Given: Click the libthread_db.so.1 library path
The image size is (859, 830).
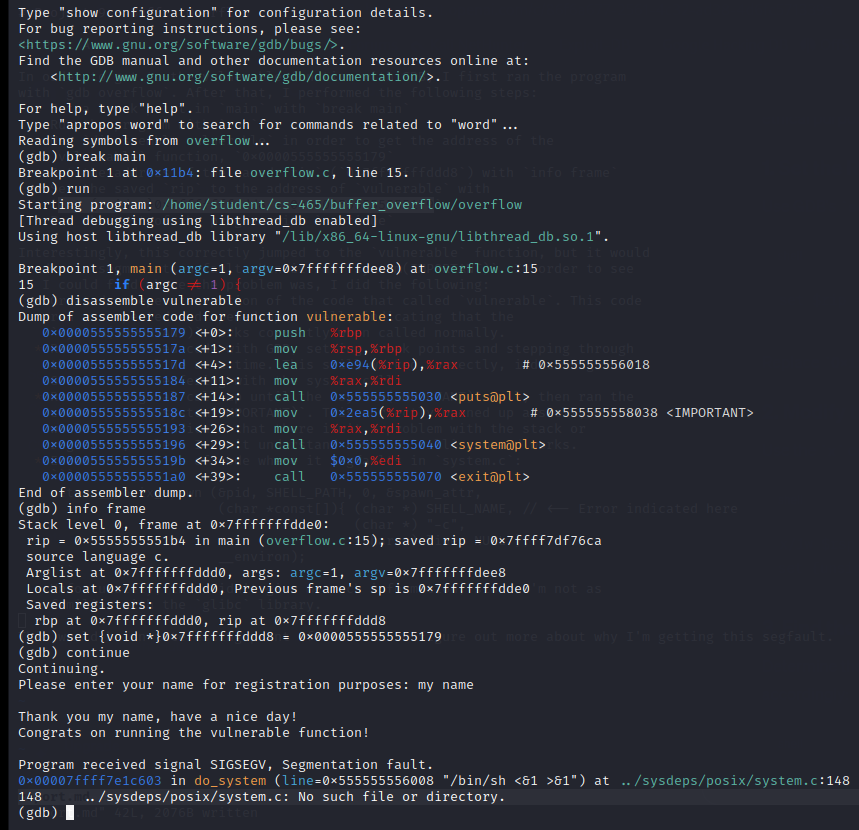Looking at the screenshot, I should (x=438, y=237).
